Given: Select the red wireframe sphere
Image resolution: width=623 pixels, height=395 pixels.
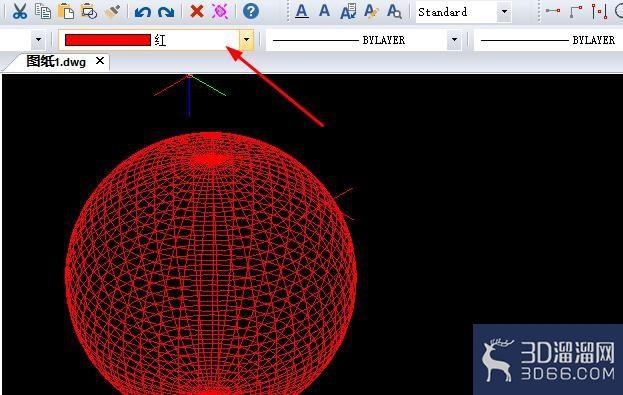Looking at the screenshot, I should [x=211, y=263].
